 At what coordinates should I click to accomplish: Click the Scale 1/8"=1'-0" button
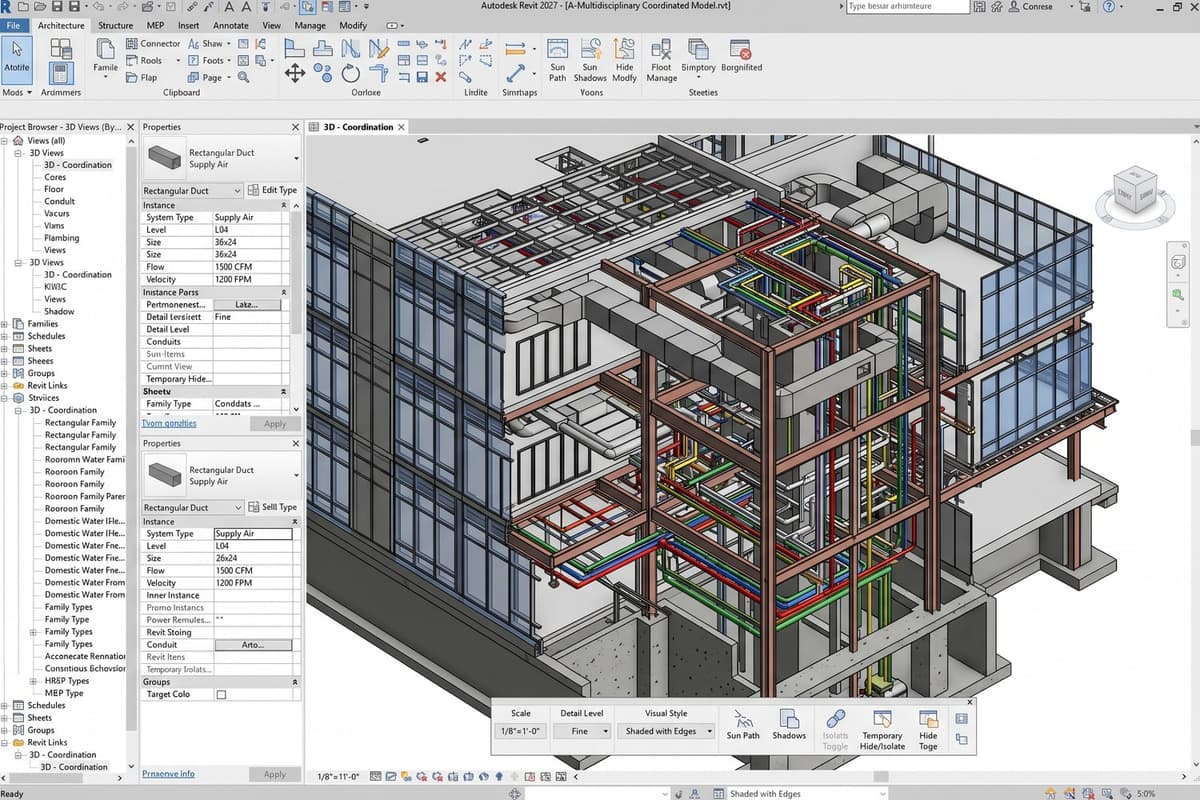521,732
